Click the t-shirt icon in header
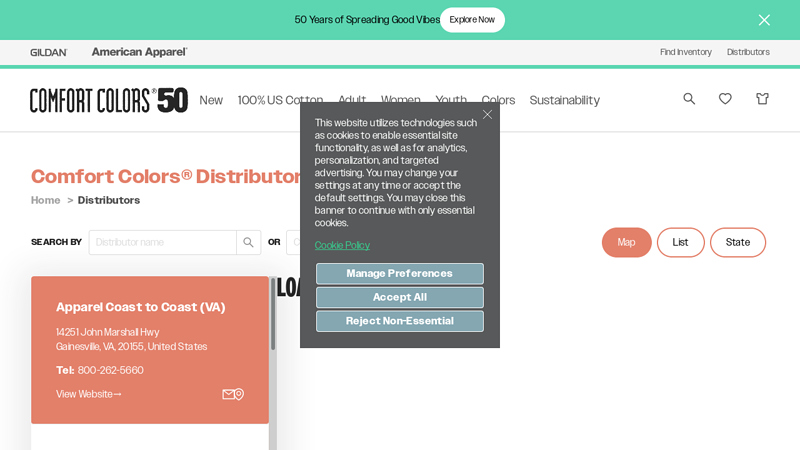Image resolution: width=800 pixels, height=450 pixels. (762, 99)
